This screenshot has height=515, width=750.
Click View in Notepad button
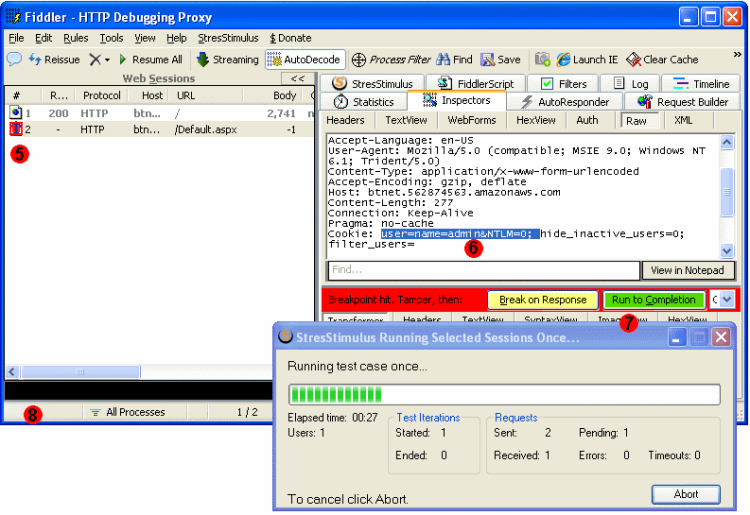click(x=687, y=270)
